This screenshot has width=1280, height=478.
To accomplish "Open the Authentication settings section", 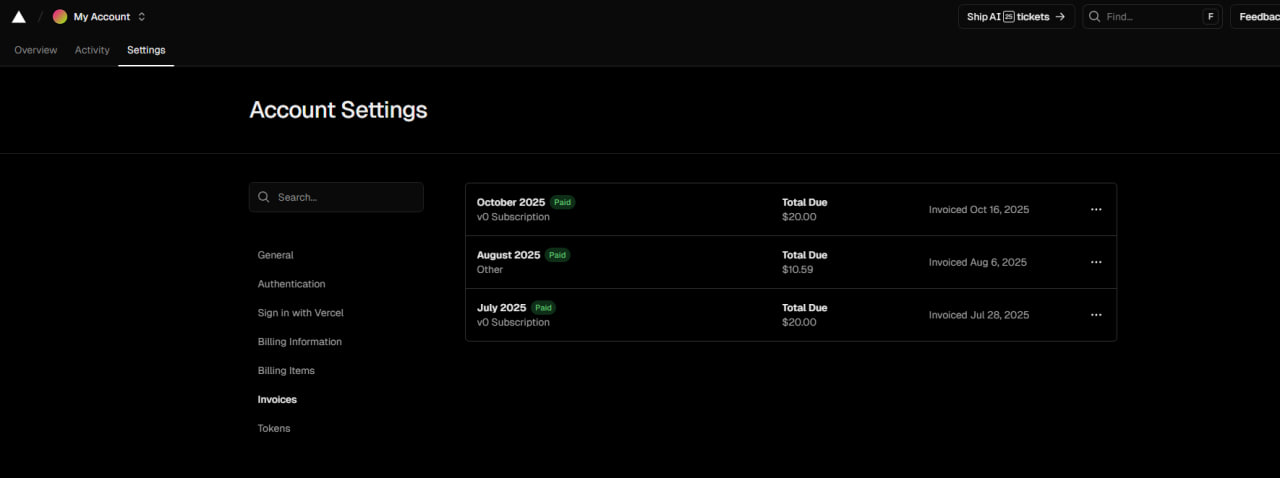I will click(291, 284).
